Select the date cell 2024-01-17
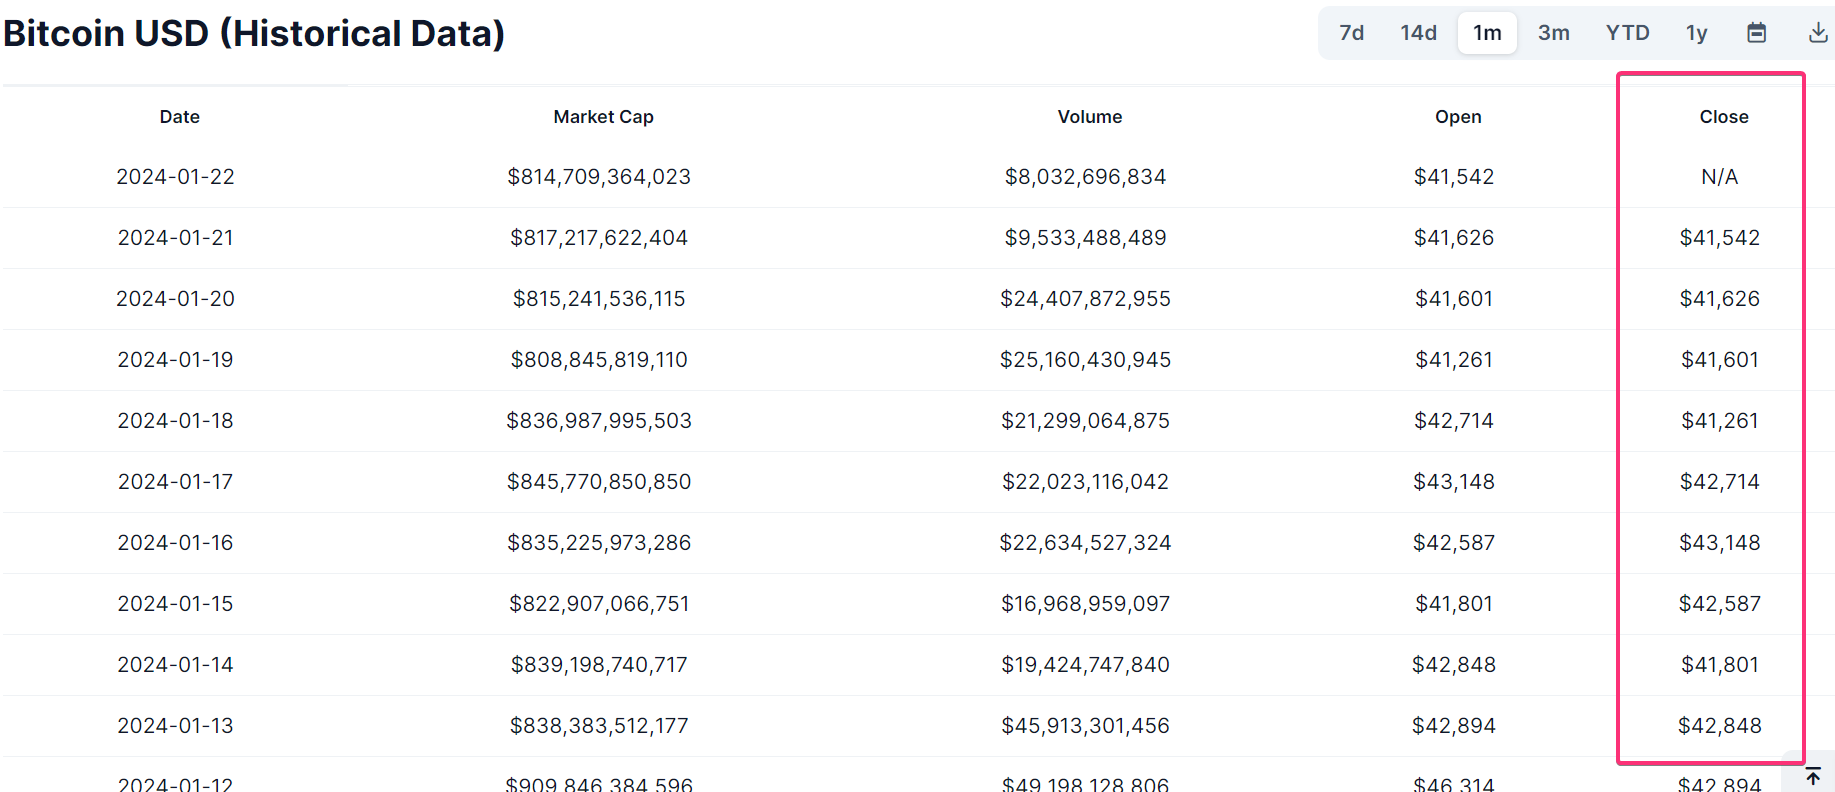1835x792 pixels. [175, 482]
